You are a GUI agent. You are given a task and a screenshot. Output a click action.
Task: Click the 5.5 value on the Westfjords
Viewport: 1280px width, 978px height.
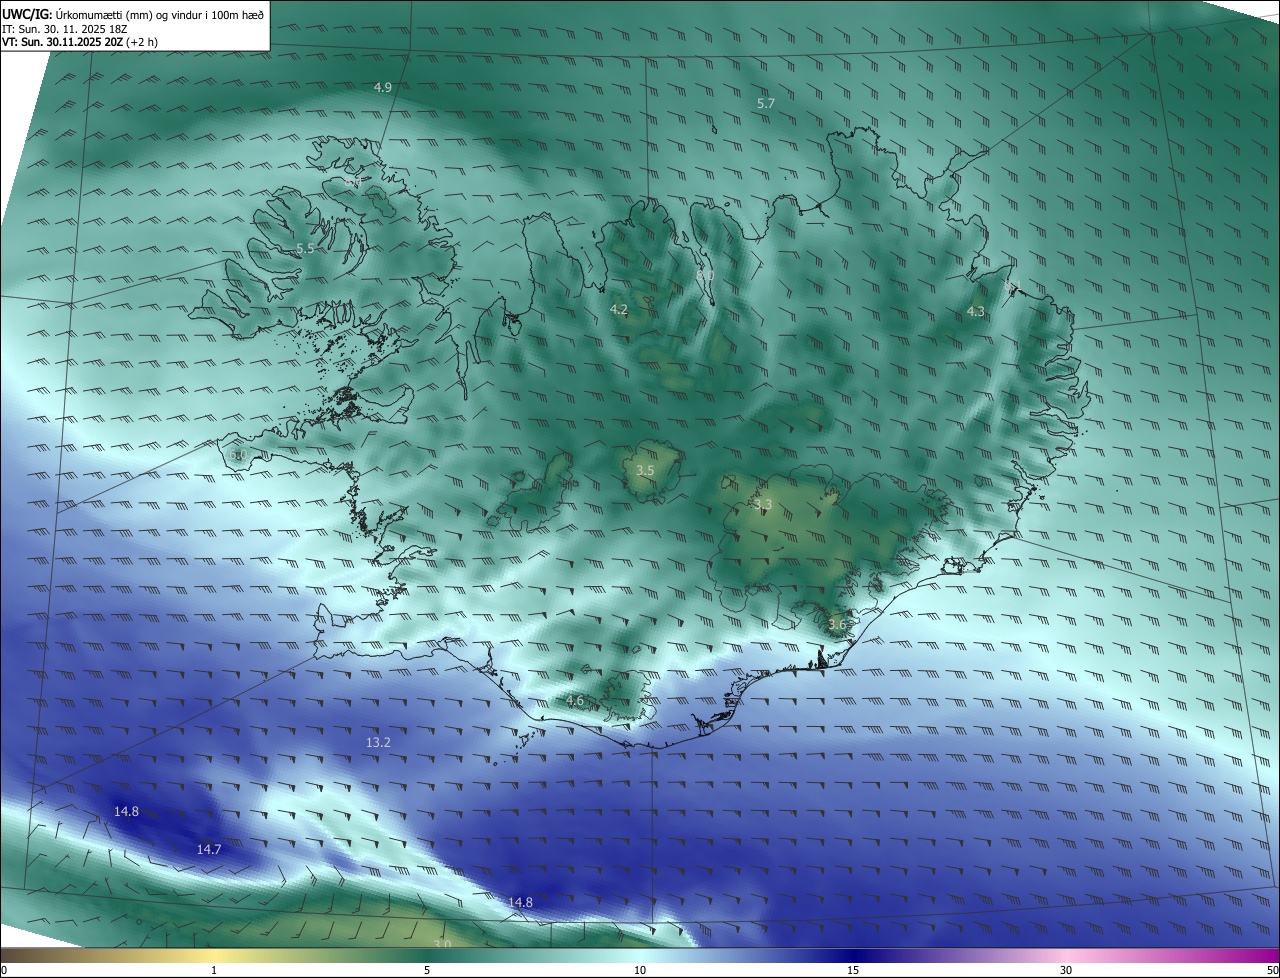(x=305, y=249)
